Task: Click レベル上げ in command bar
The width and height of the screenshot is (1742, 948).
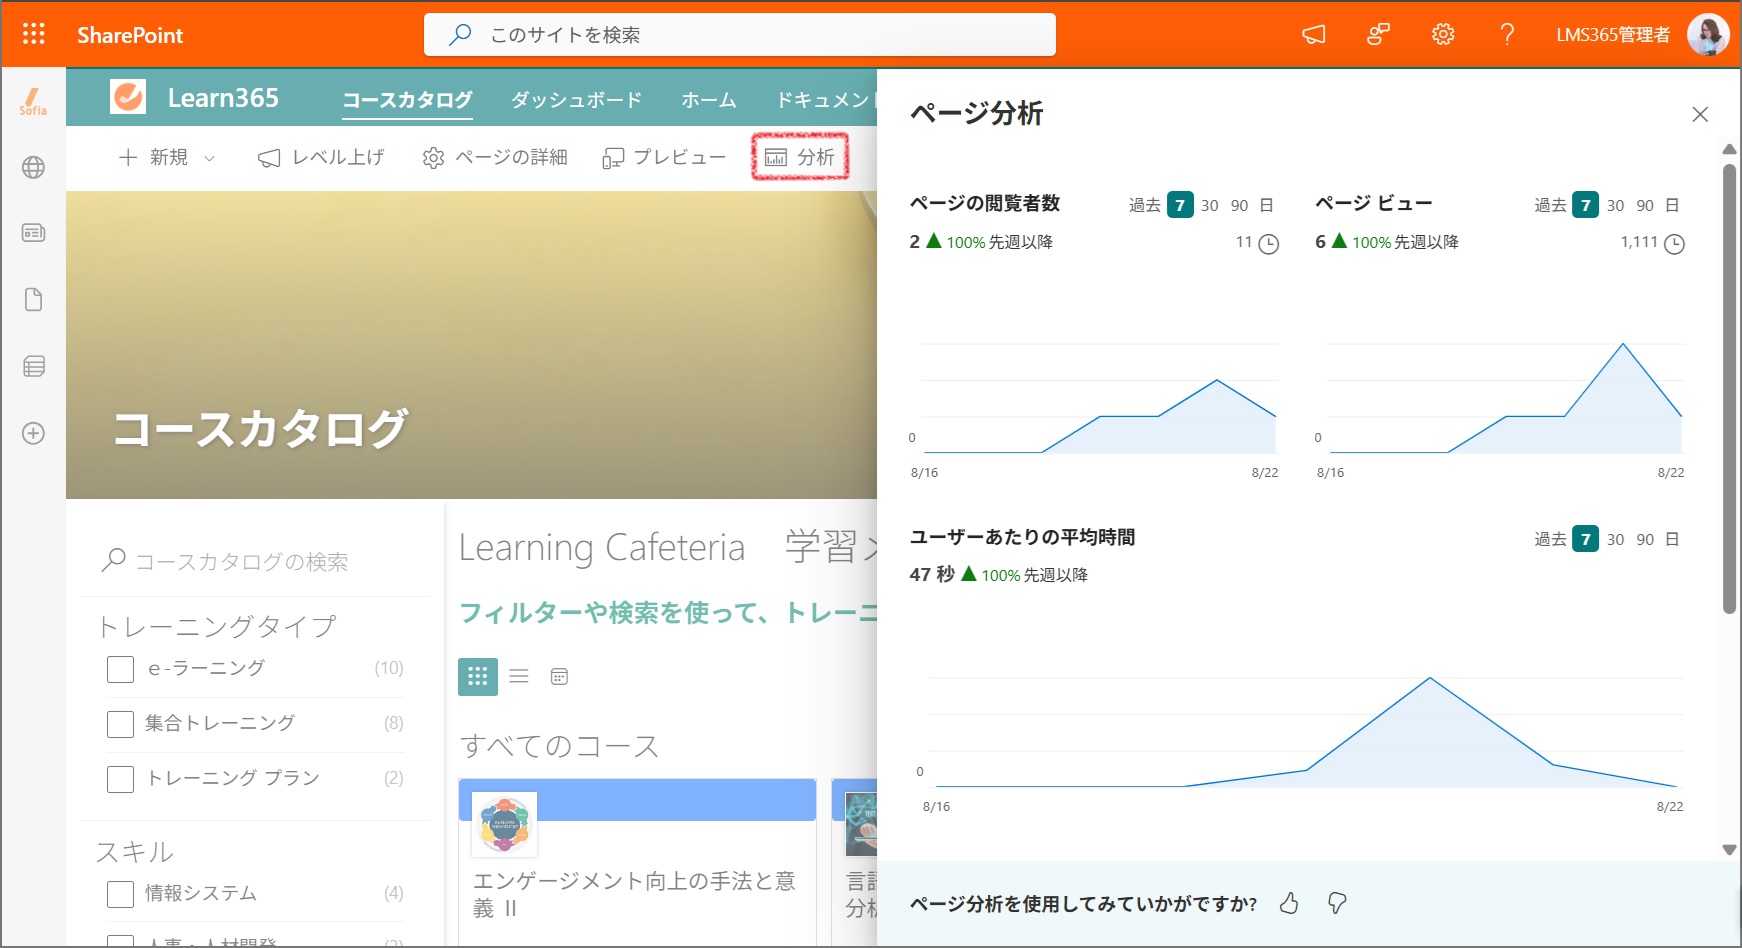Action: pos(321,157)
